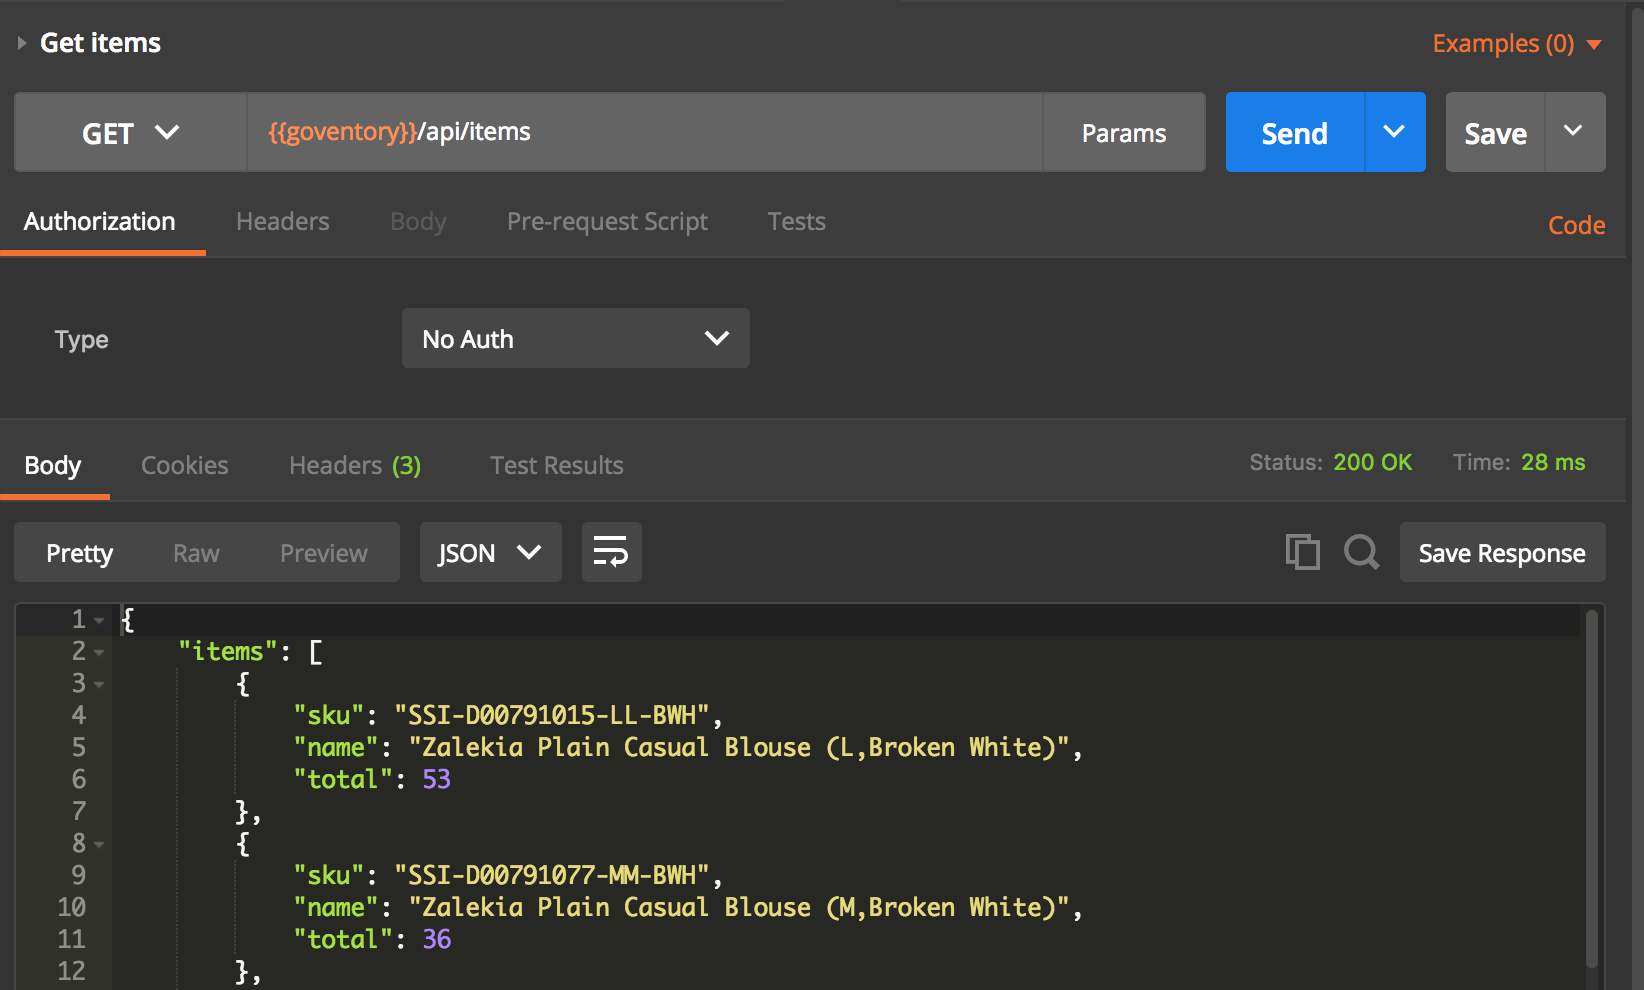Screen dimensions: 1644x990
Task: Open the Test Results tab
Action: pos(556,464)
